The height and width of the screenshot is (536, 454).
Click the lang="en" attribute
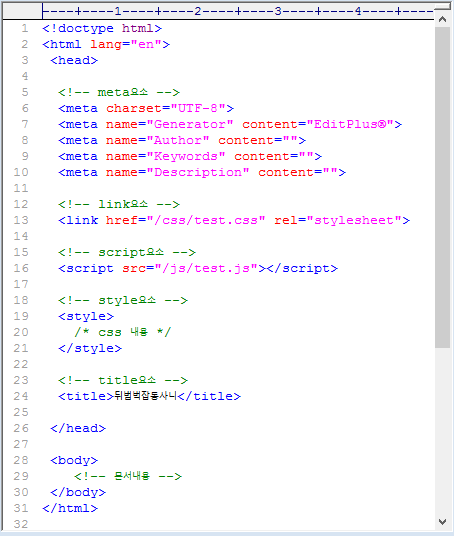[126, 44]
